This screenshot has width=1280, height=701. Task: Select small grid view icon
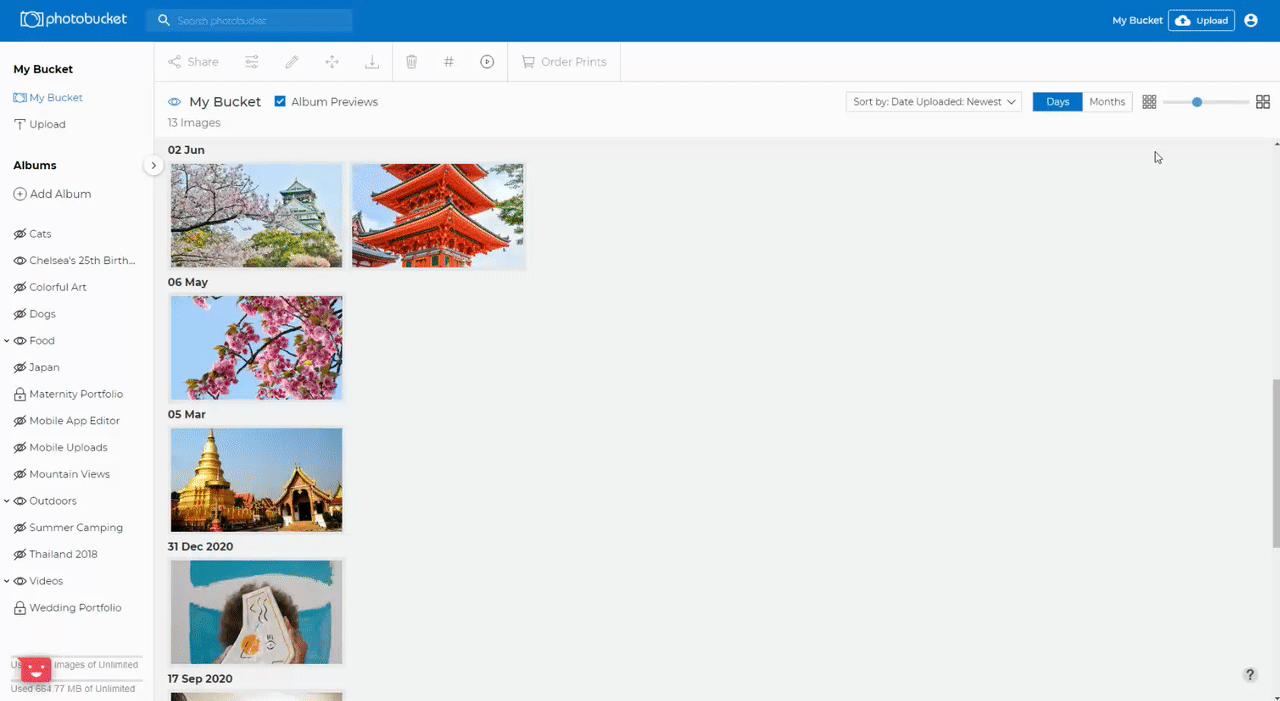1149,102
